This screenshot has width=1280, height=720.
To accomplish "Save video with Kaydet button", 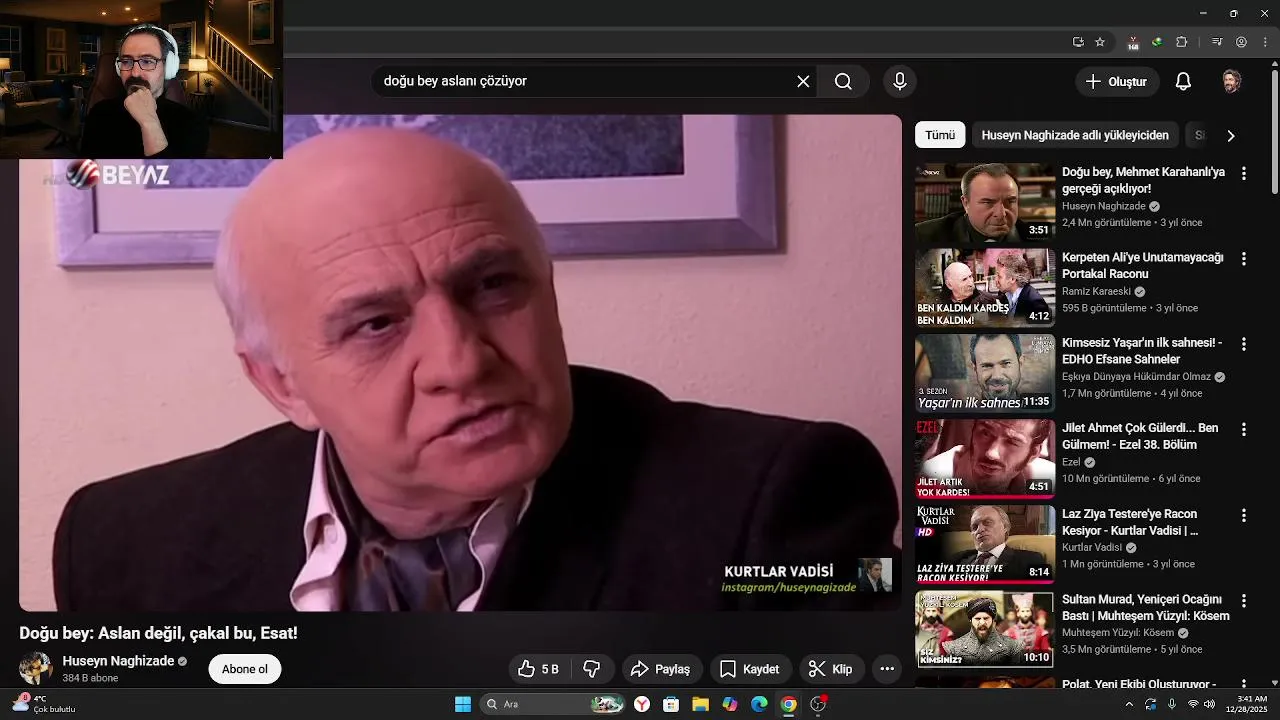I will 750,669.
